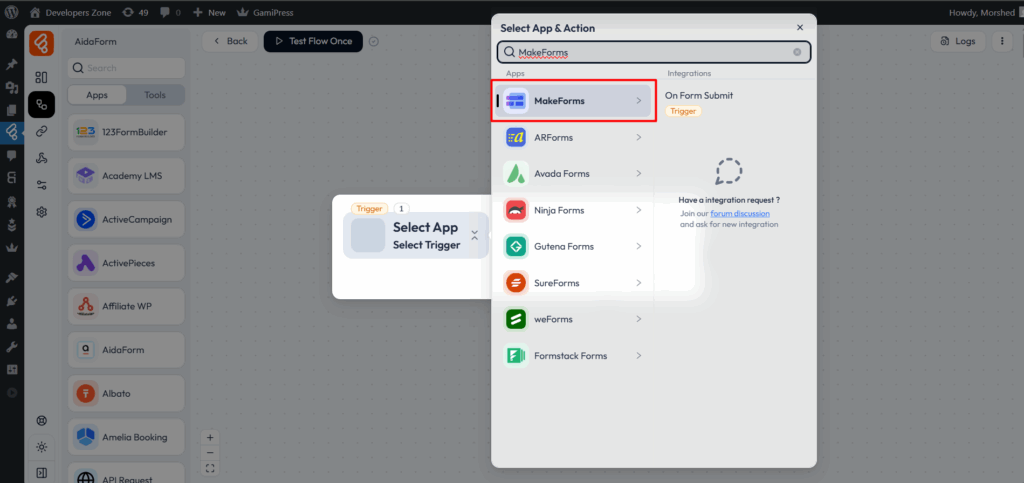Click Howdy, Morshed account menu
This screenshot has width=1024, height=483.
pos(986,12)
